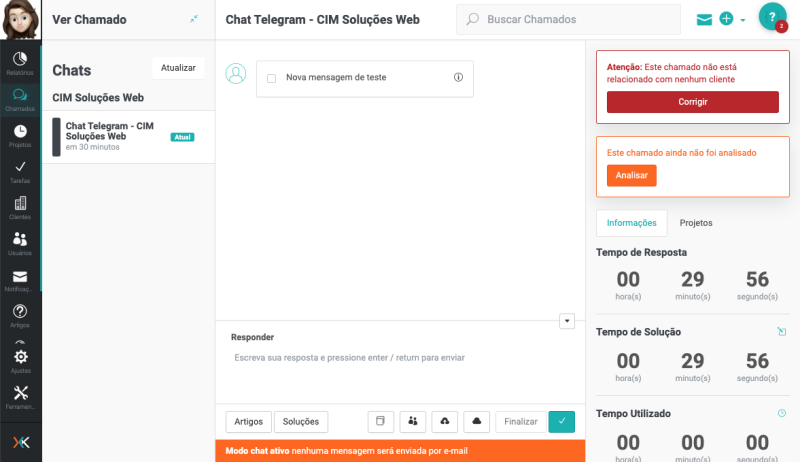Click the transfer users icon below reply

click(413, 422)
